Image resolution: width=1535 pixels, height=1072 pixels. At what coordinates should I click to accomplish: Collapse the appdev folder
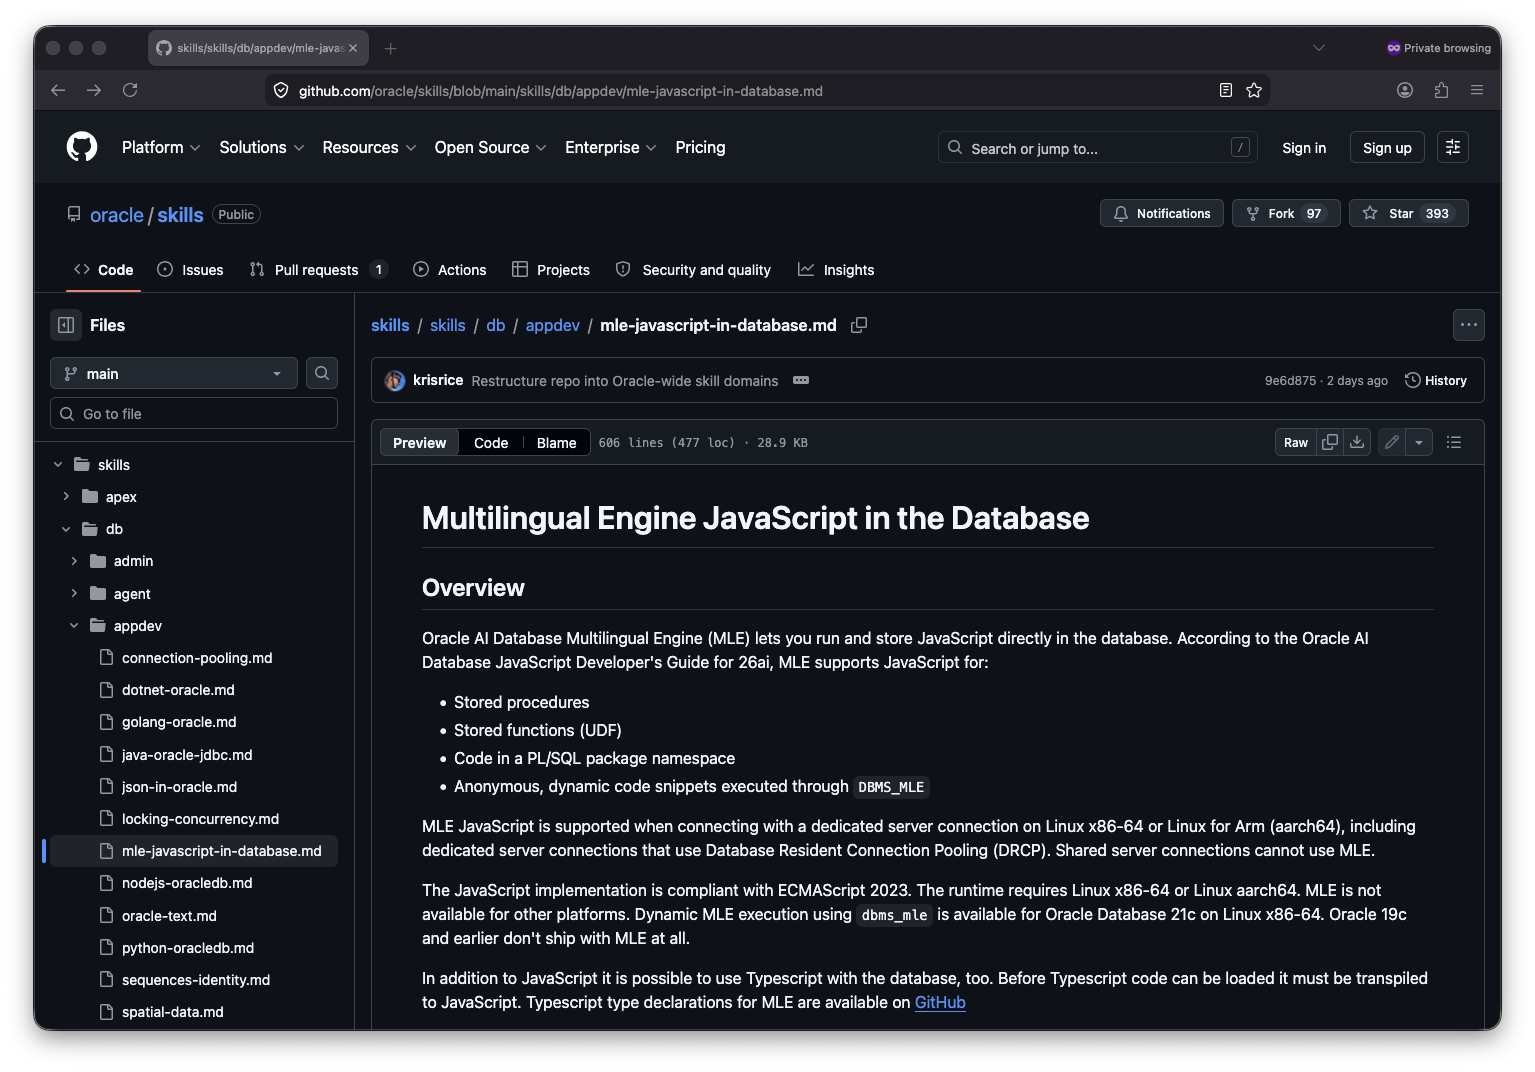pyautogui.click(x=74, y=626)
